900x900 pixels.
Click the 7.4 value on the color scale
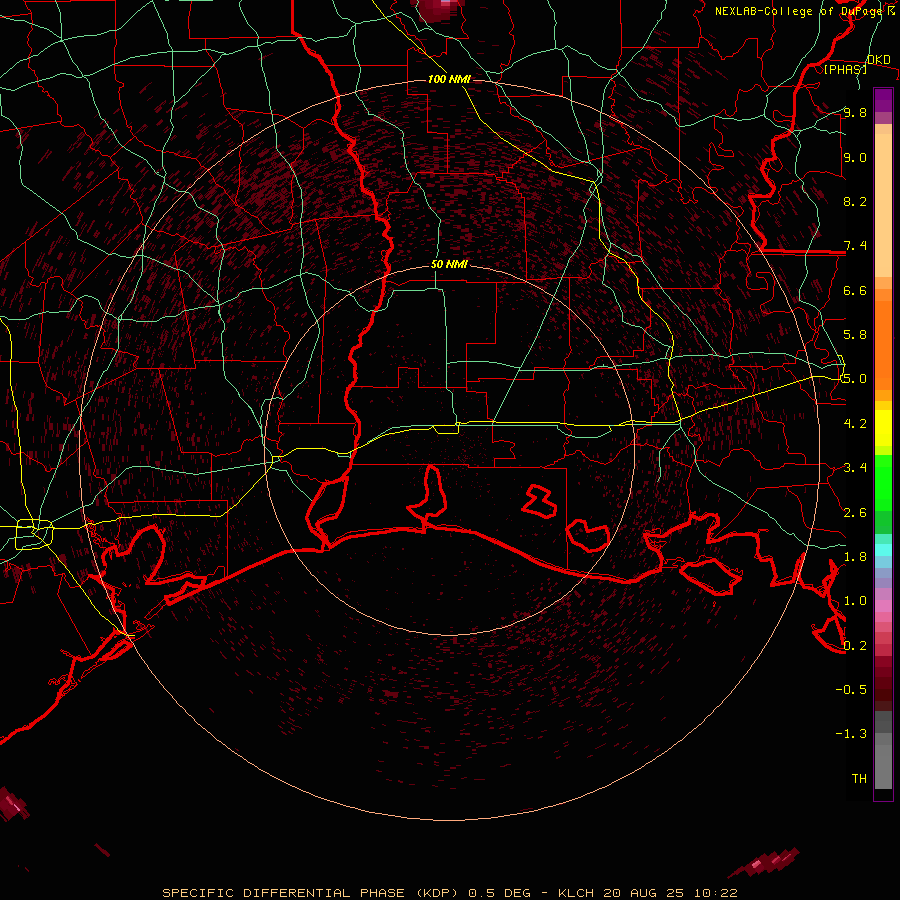[855, 246]
